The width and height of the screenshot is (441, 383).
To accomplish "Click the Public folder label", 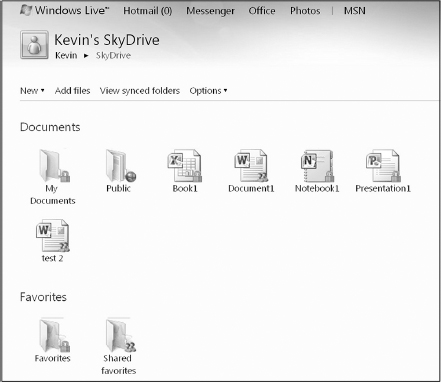I will pos(118,189).
